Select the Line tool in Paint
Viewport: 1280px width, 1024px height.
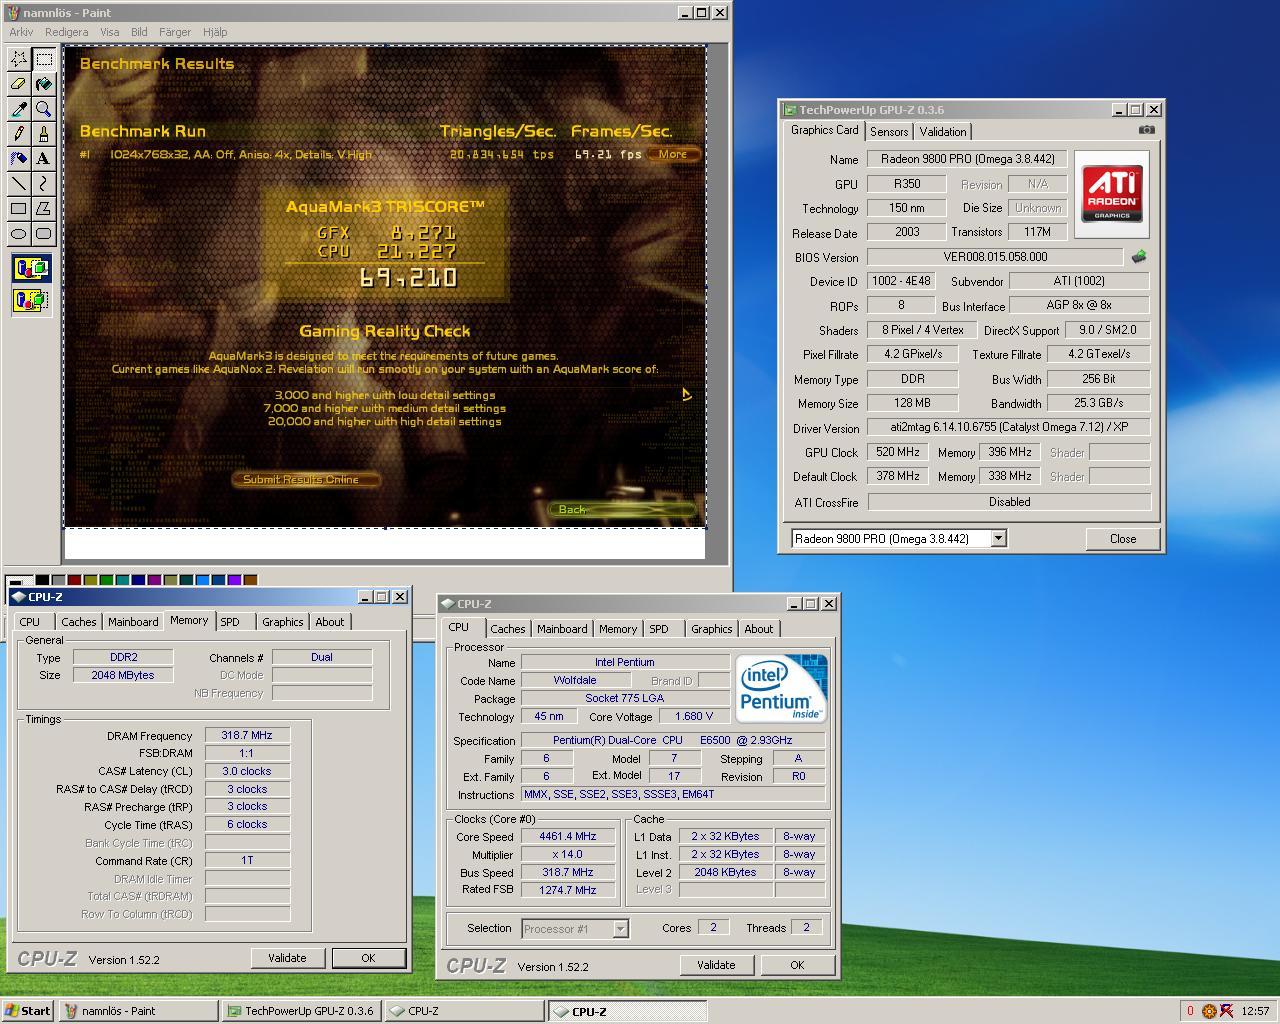pos(19,184)
